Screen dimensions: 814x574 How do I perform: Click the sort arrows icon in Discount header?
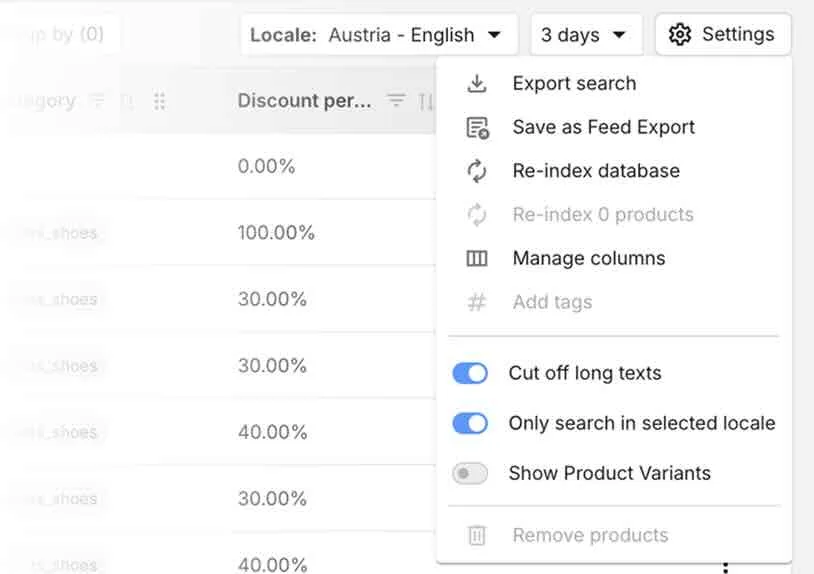pos(426,101)
